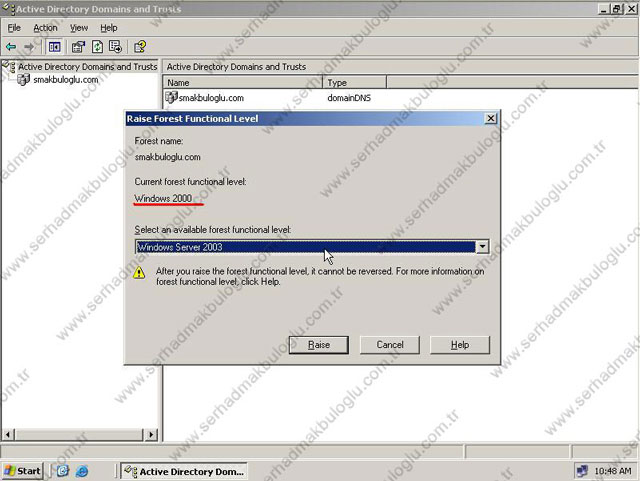640x481 pixels.
Task: Minimize the Active Directory Domains and Trusts window
Action: pyautogui.click(x=604, y=9)
